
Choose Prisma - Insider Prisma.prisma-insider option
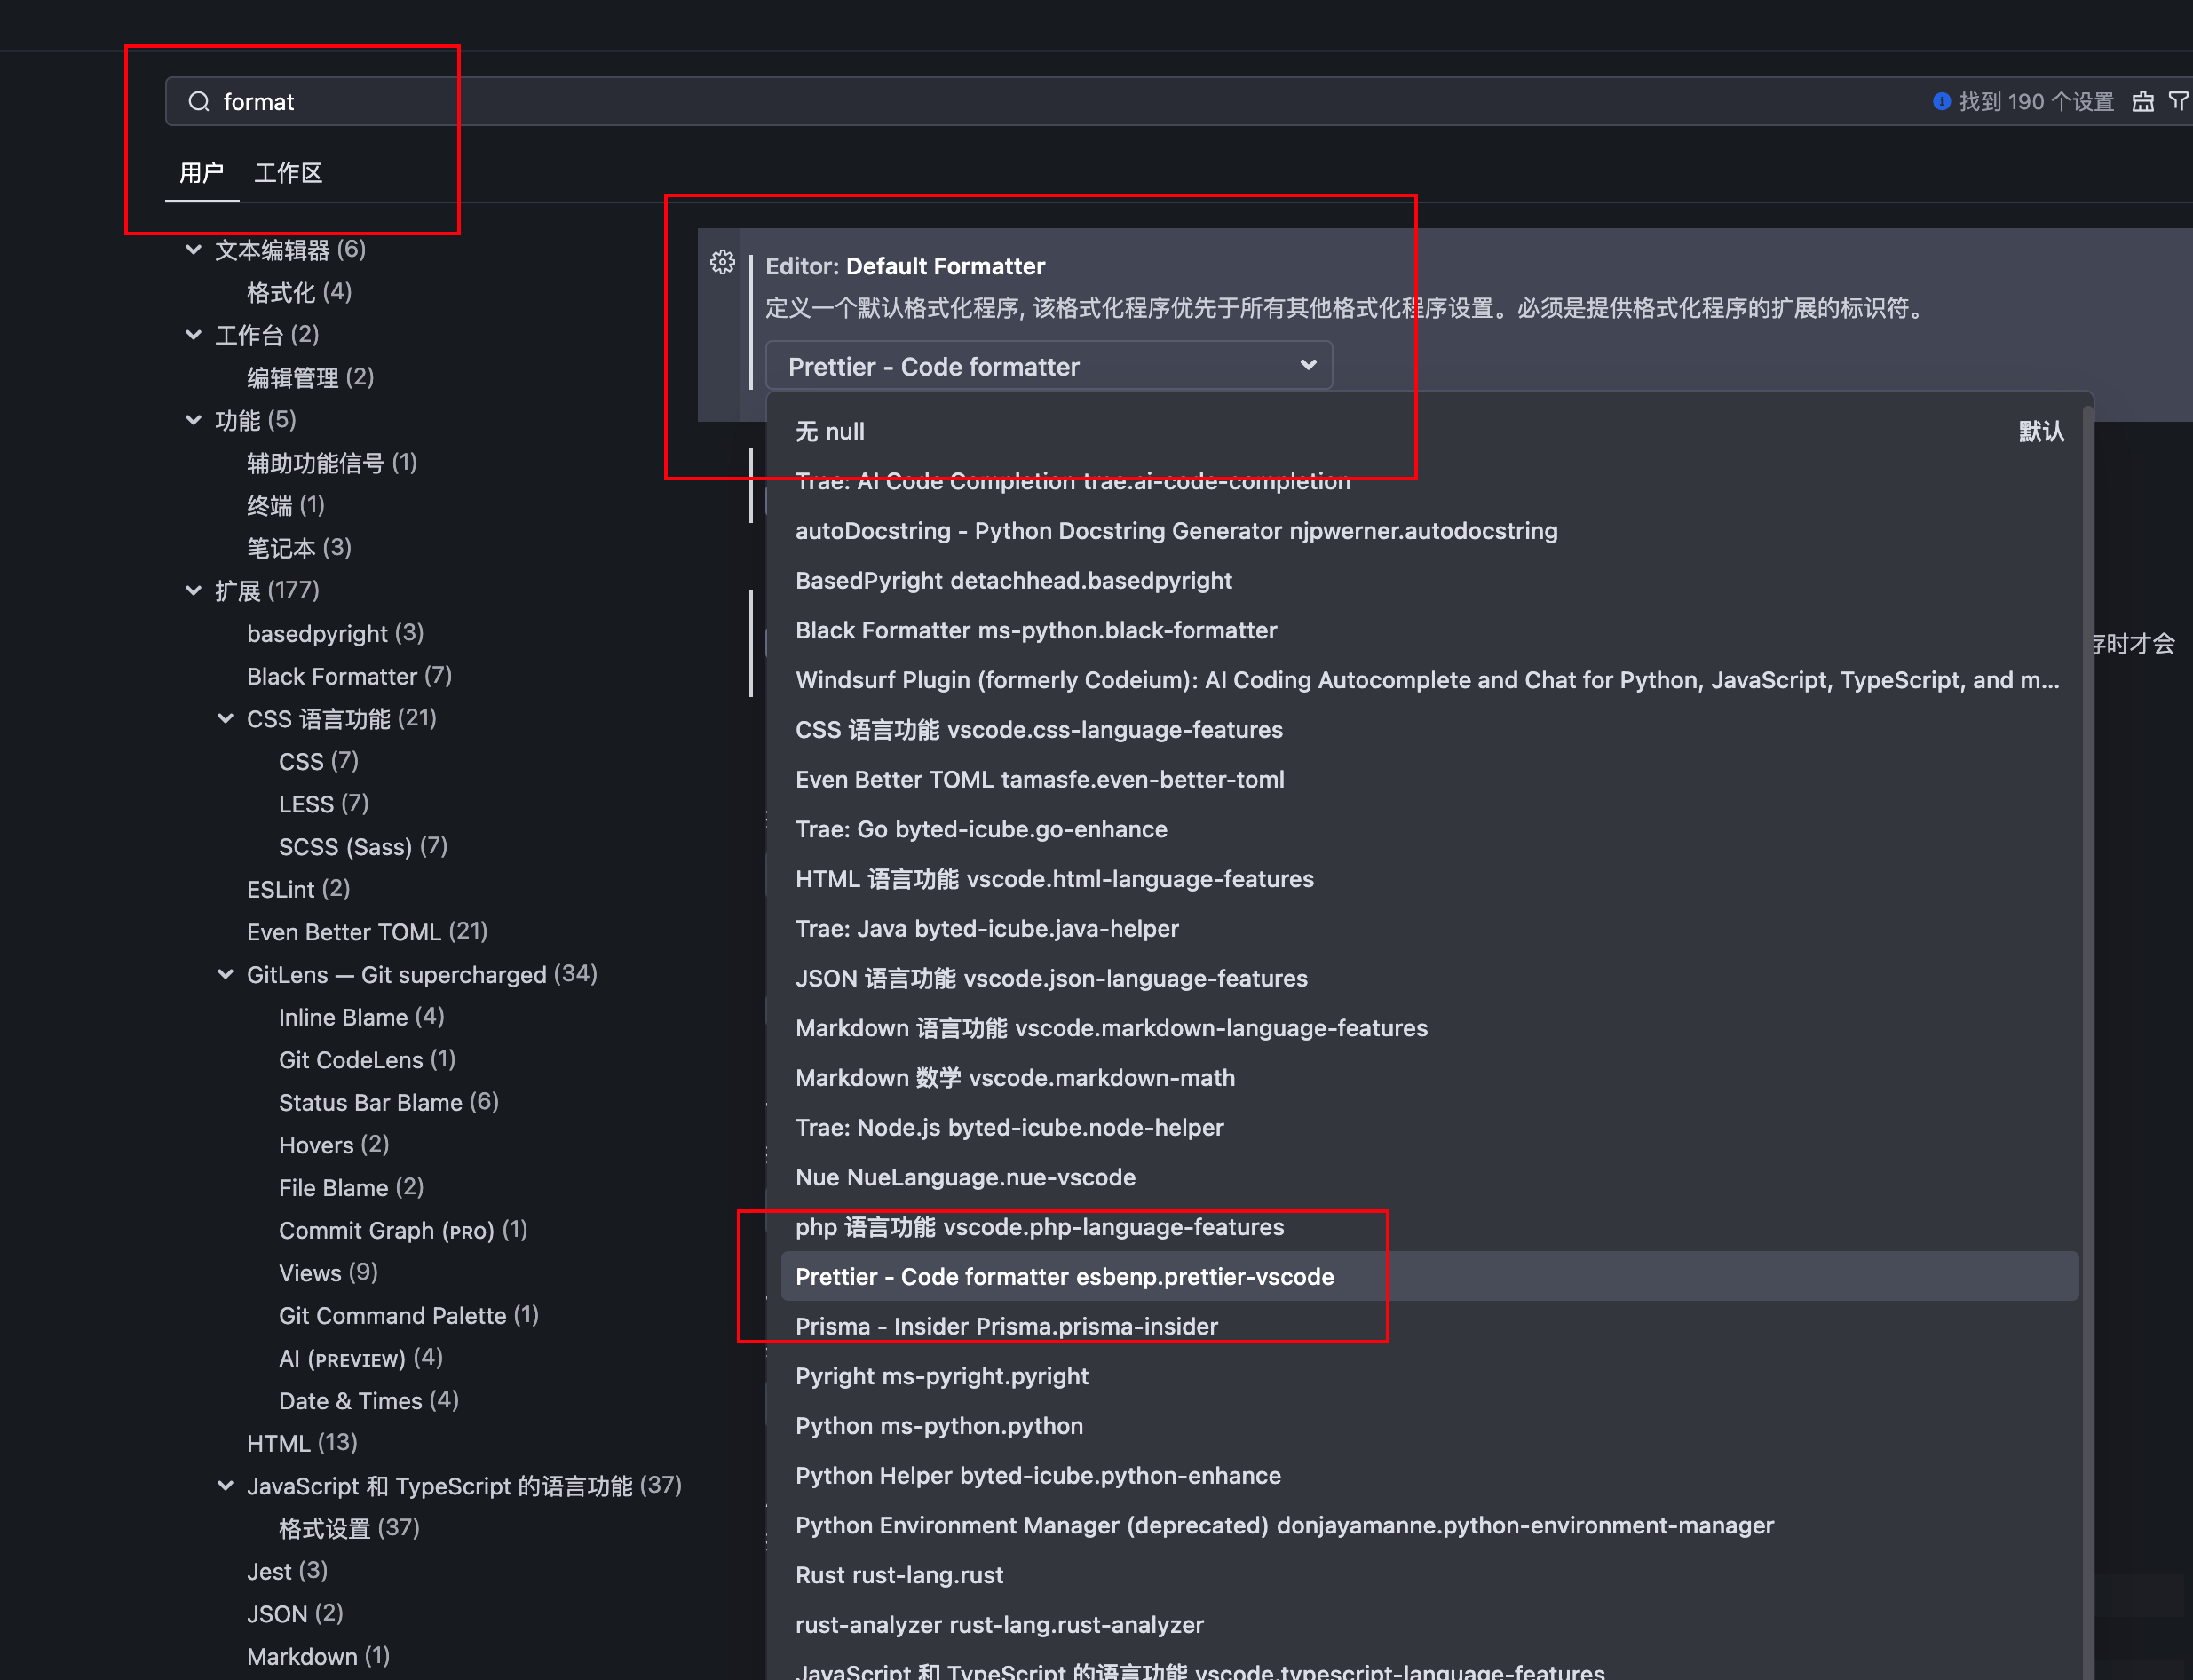point(1430,1326)
